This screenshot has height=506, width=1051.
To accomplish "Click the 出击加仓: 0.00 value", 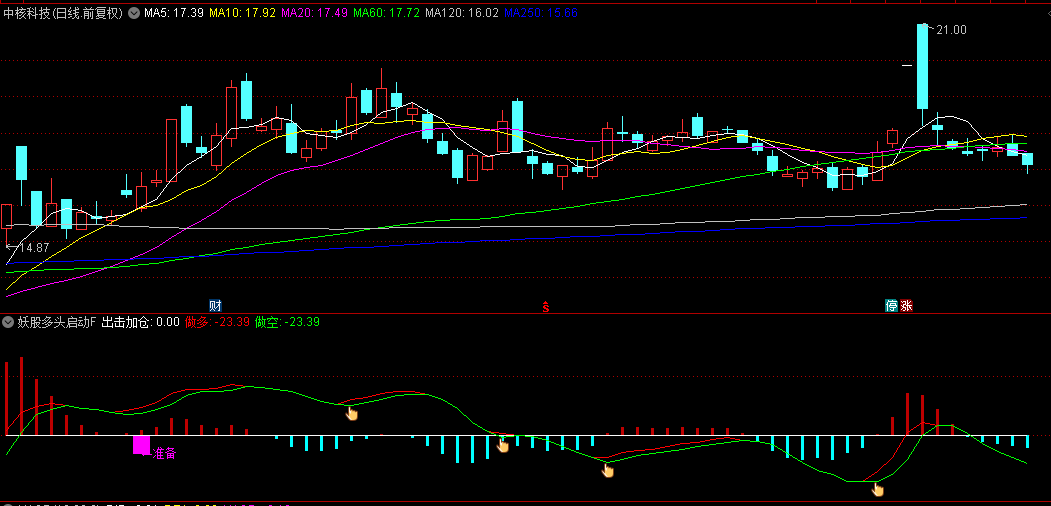I will (x=141, y=322).
